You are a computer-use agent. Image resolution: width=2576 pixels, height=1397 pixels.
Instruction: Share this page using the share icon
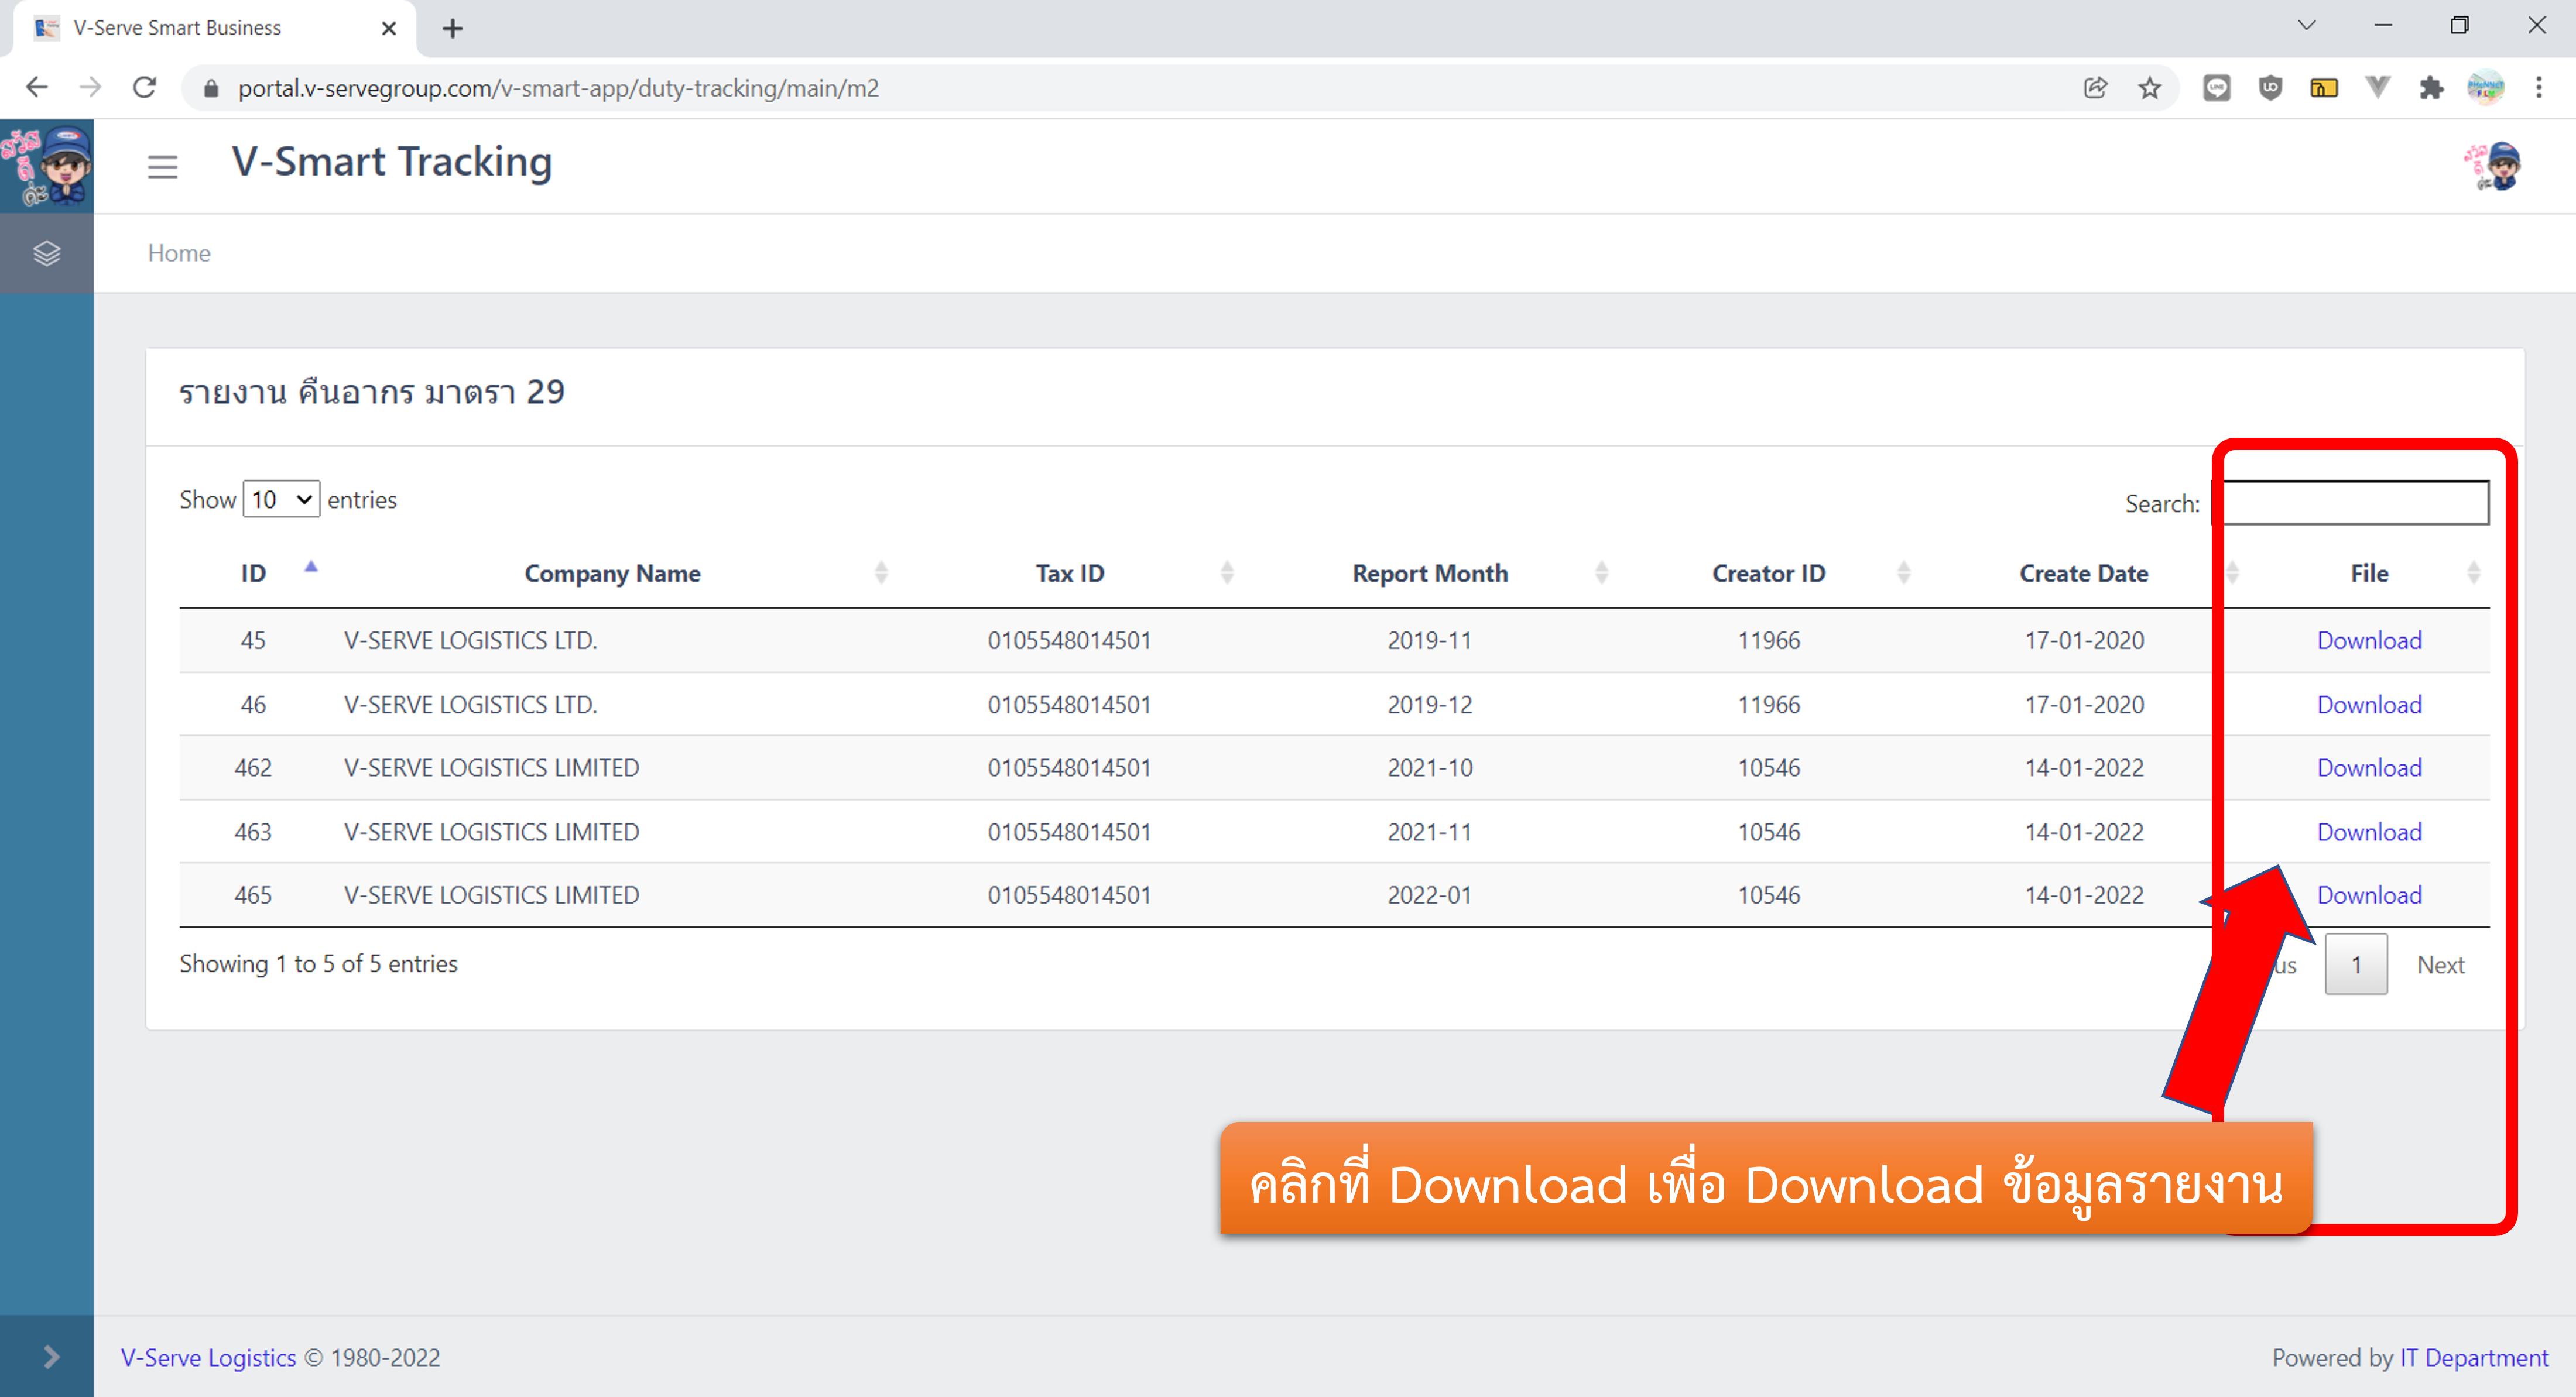click(x=2095, y=88)
